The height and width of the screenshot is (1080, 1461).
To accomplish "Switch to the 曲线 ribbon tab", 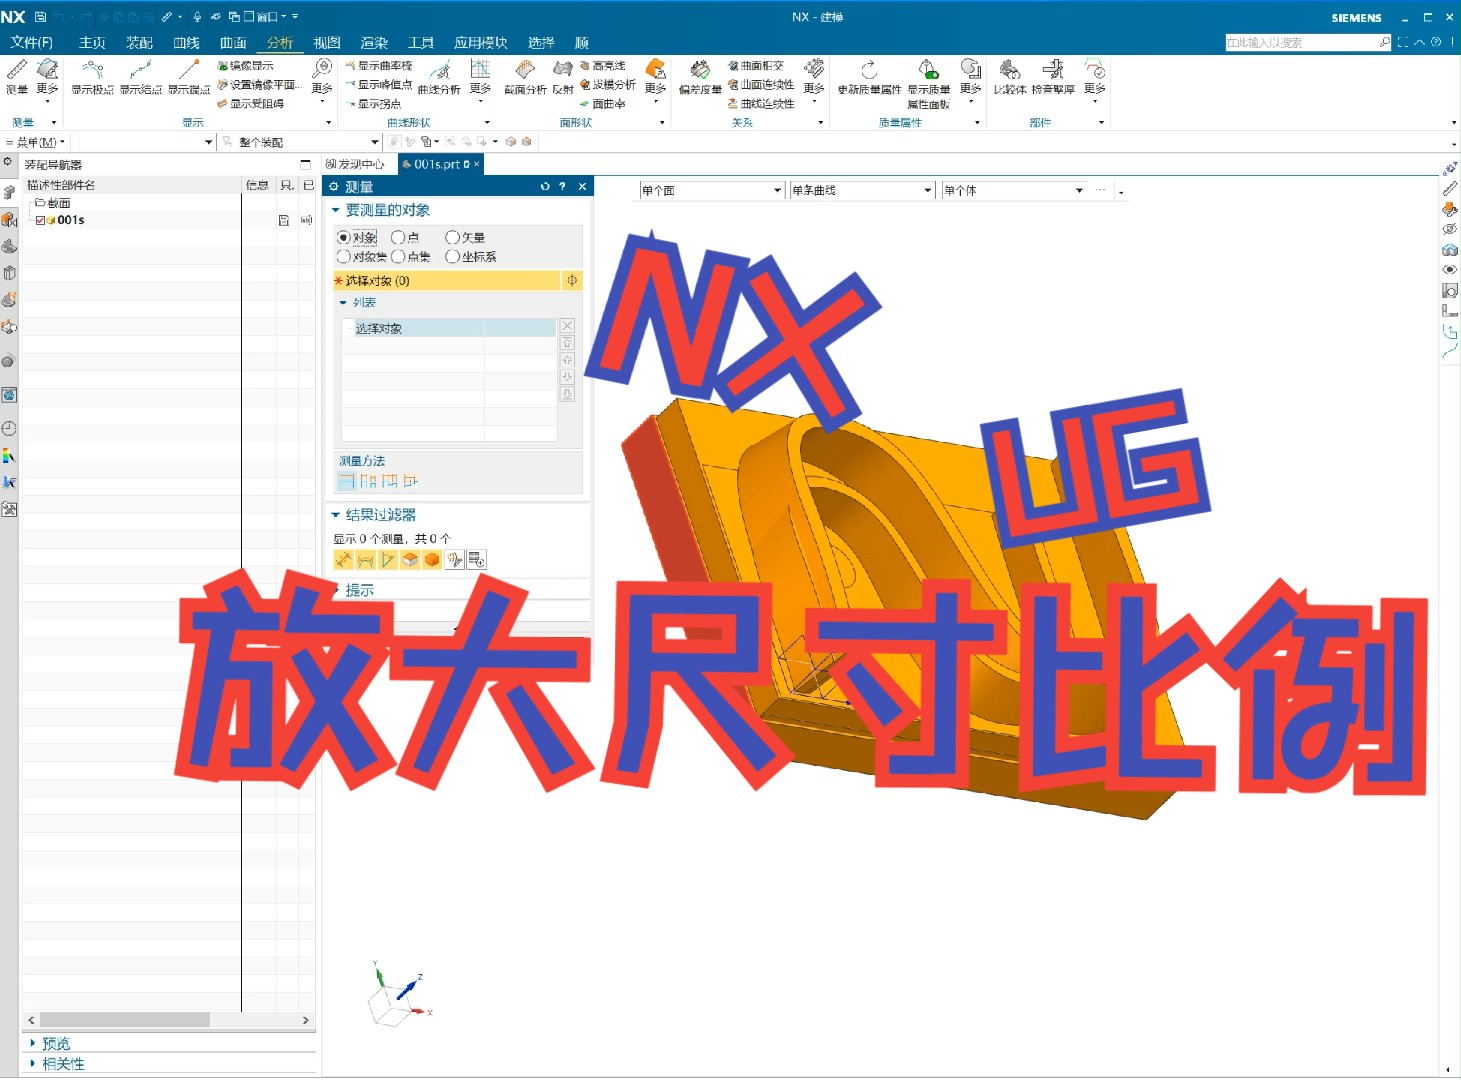I will tap(186, 42).
